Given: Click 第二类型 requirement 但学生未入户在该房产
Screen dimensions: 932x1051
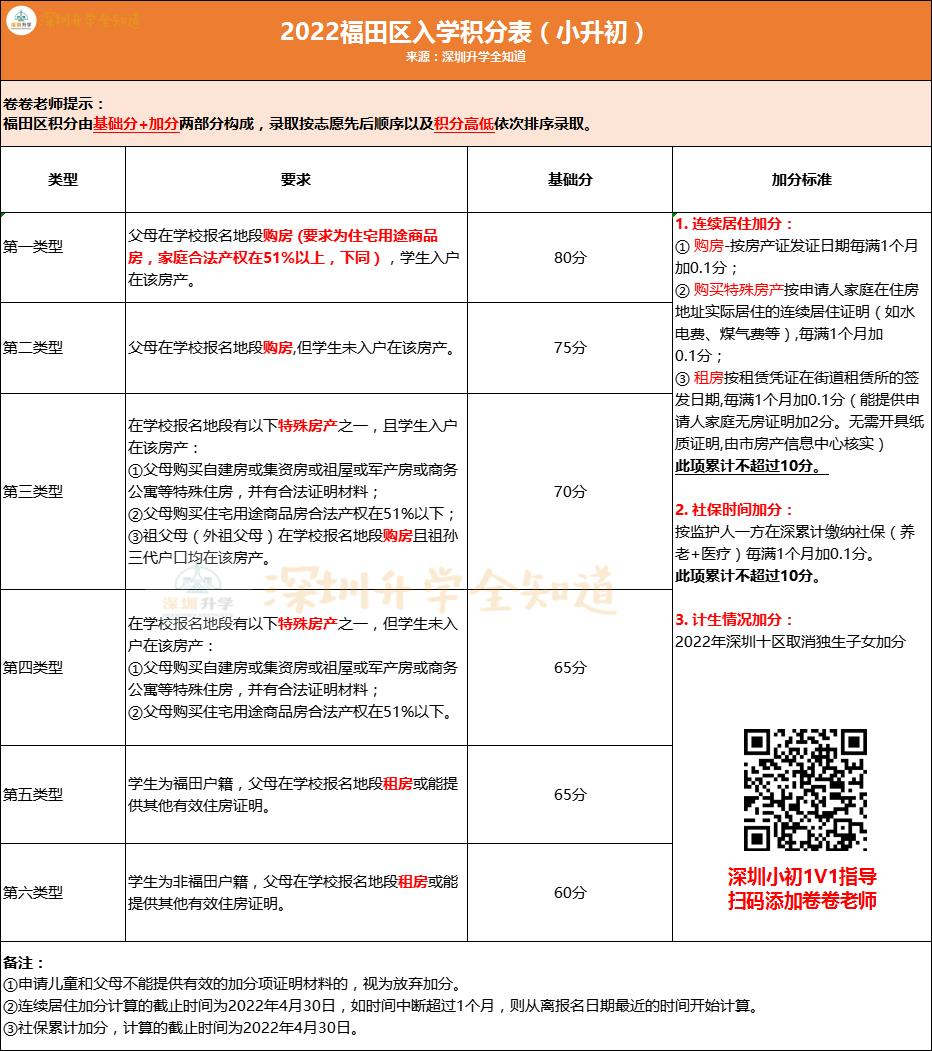Looking at the screenshot, I should coord(294,348).
